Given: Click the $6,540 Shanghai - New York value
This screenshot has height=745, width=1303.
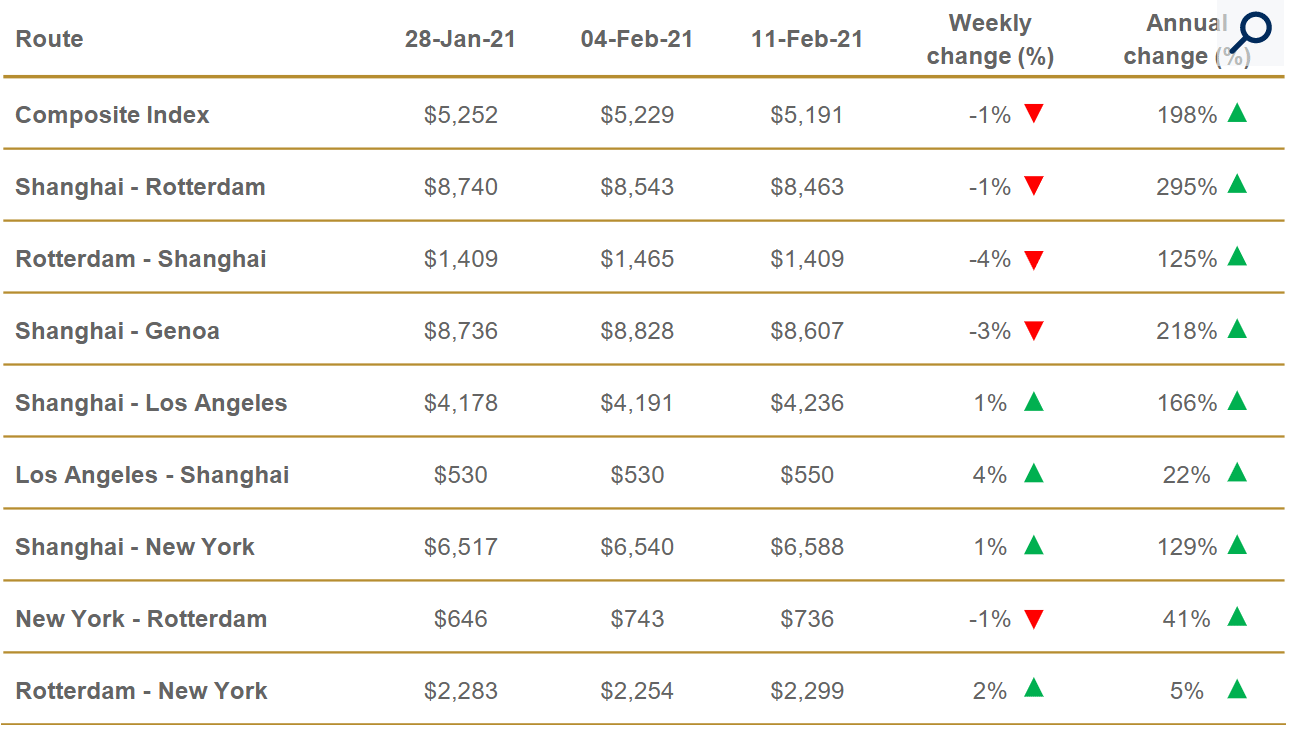Looking at the screenshot, I should click(x=637, y=547).
